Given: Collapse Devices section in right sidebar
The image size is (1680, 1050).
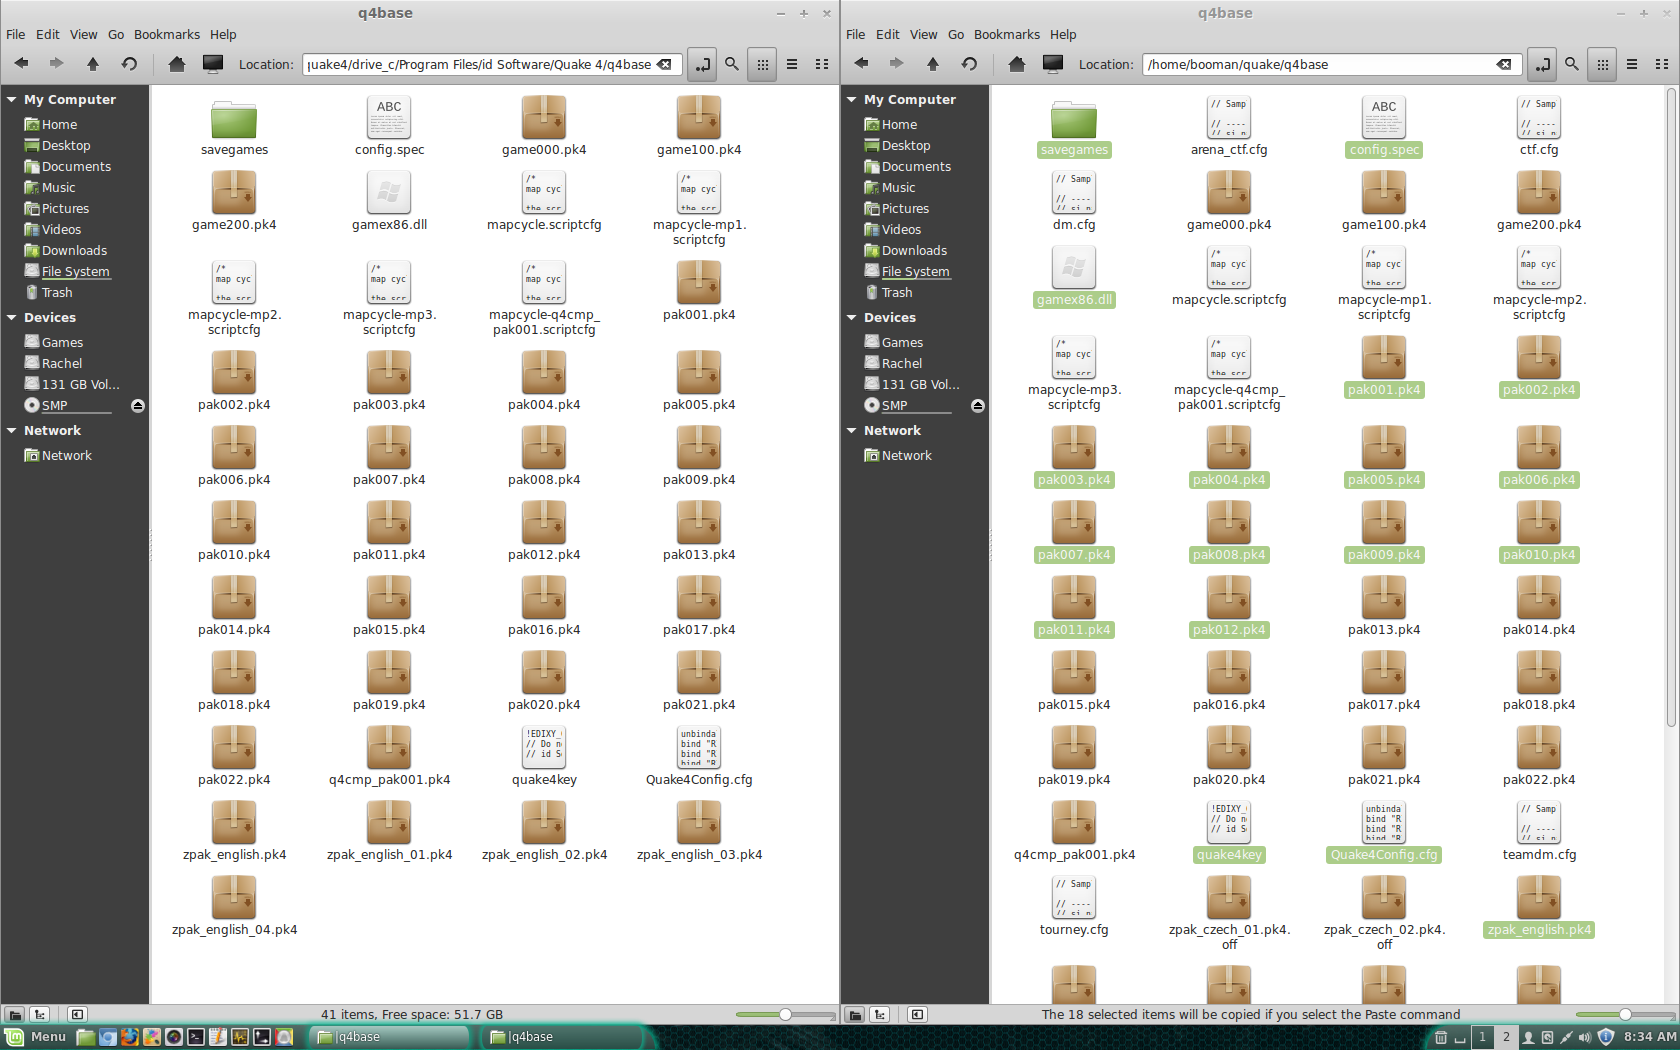Looking at the screenshot, I should (x=852, y=318).
